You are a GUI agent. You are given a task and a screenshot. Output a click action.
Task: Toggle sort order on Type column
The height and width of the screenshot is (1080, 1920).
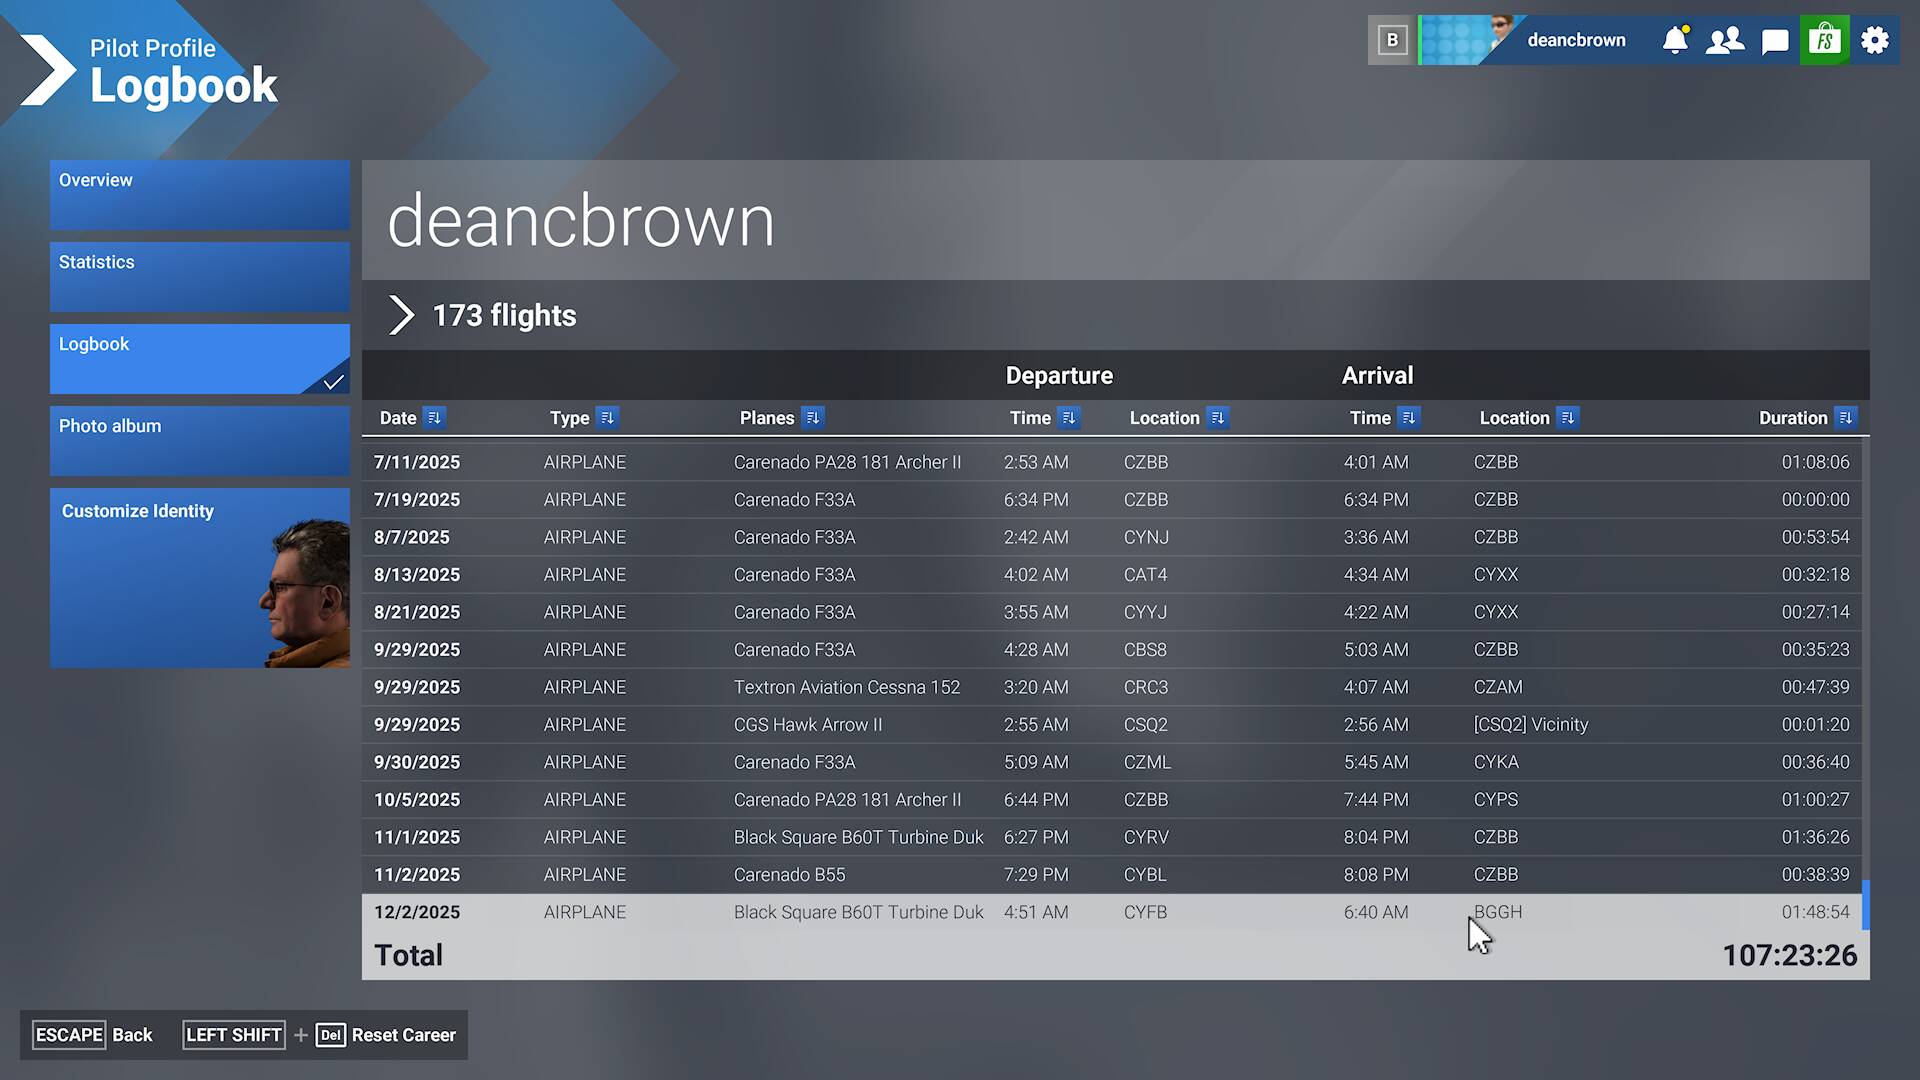607,418
